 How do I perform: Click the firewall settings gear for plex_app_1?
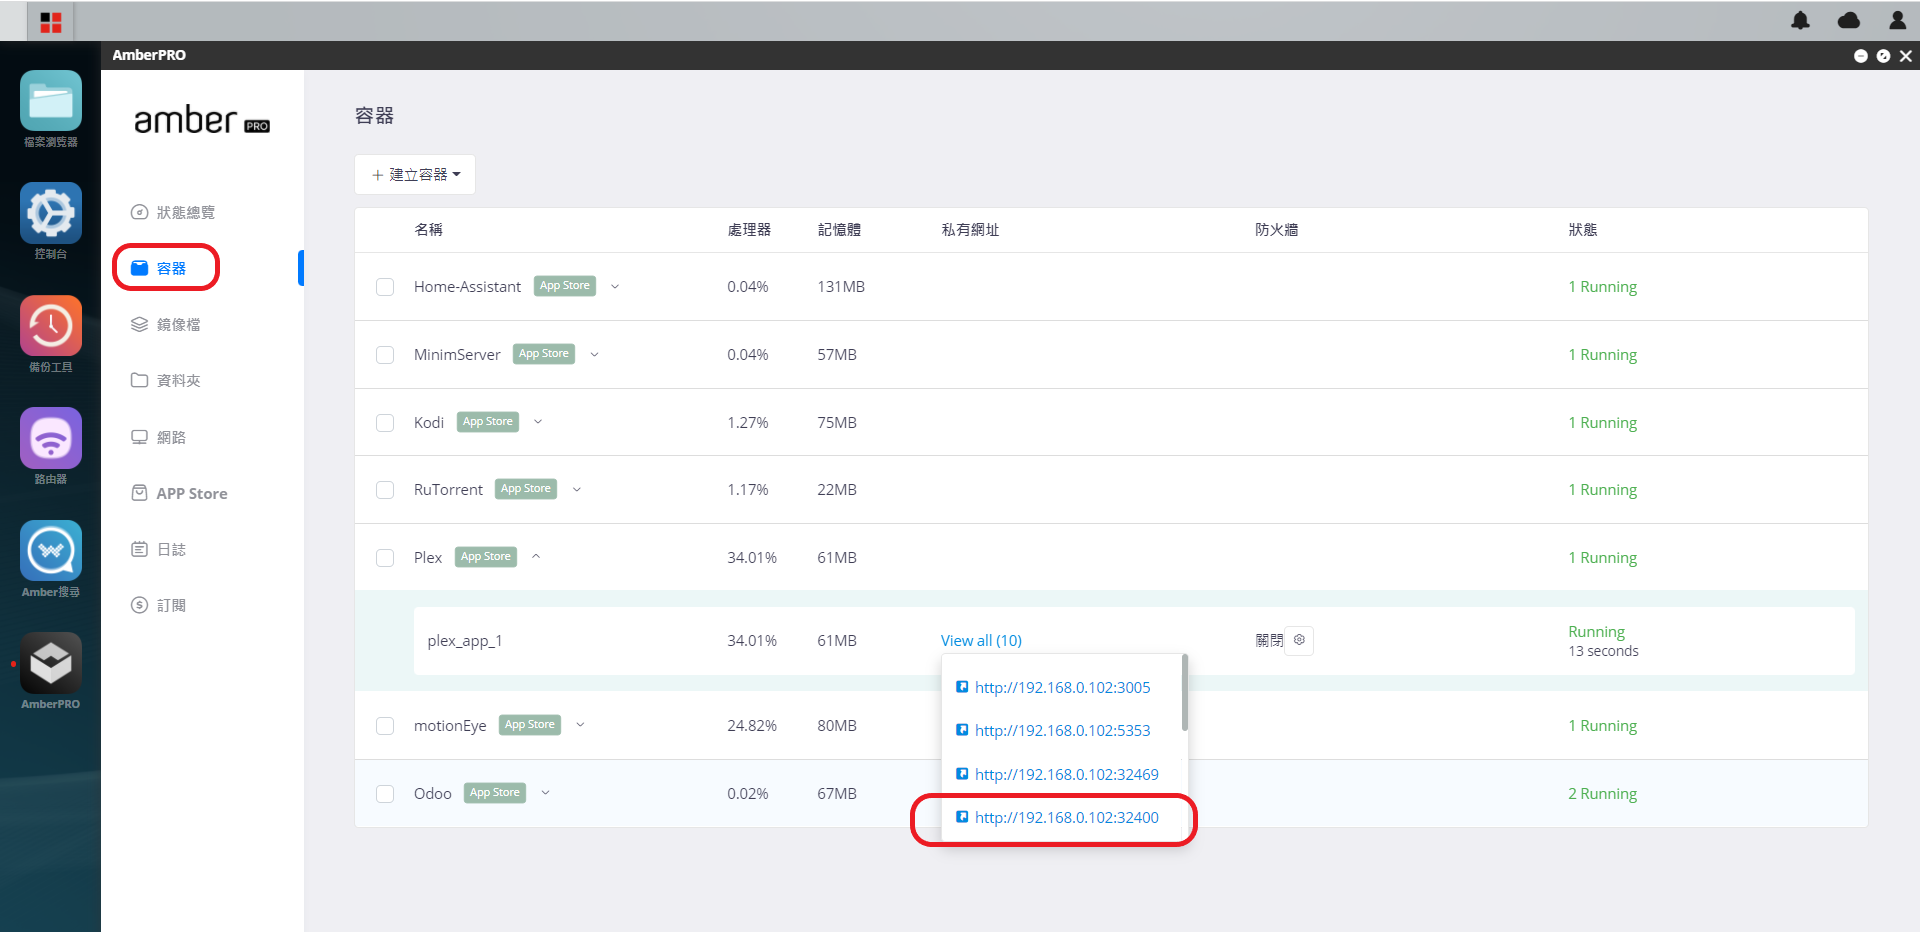[1299, 640]
